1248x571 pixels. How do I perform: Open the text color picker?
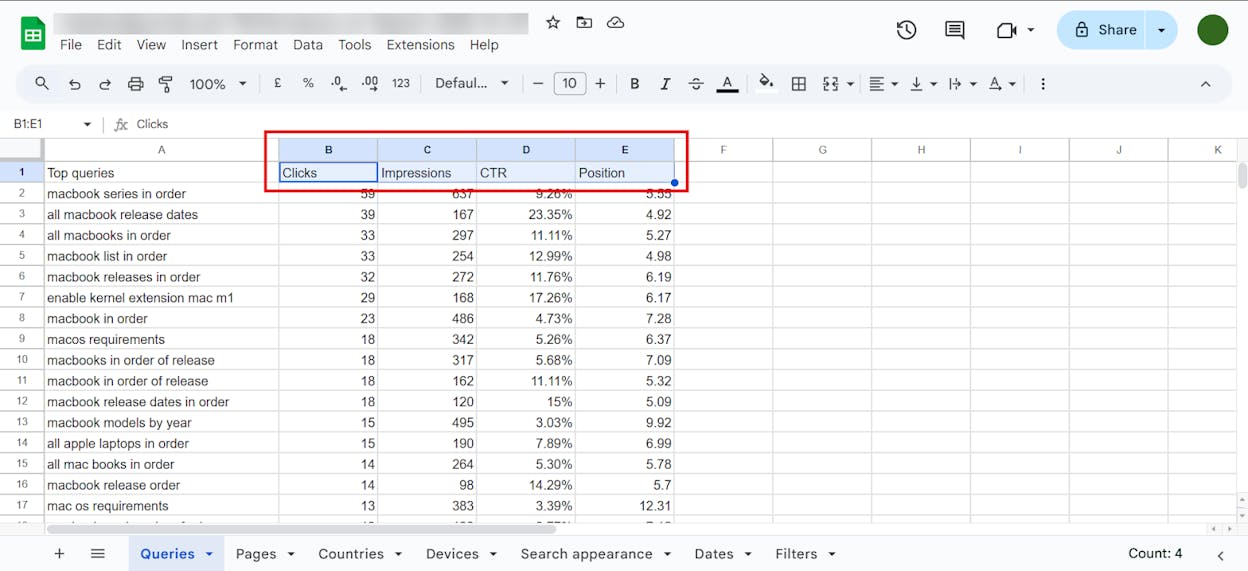(x=727, y=84)
